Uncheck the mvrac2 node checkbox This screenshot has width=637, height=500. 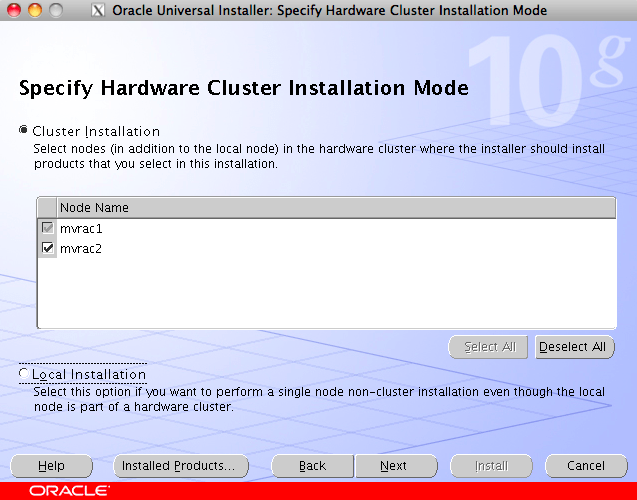(47, 248)
